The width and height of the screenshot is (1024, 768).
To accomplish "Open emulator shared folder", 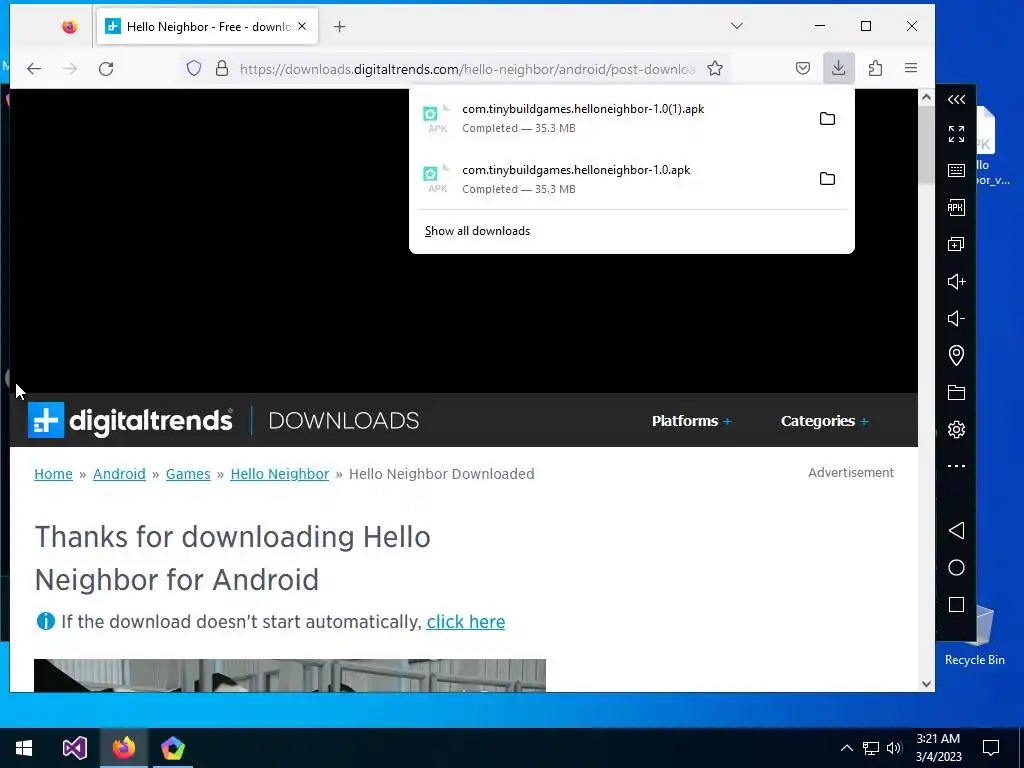I will pyautogui.click(x=956, y=392).
